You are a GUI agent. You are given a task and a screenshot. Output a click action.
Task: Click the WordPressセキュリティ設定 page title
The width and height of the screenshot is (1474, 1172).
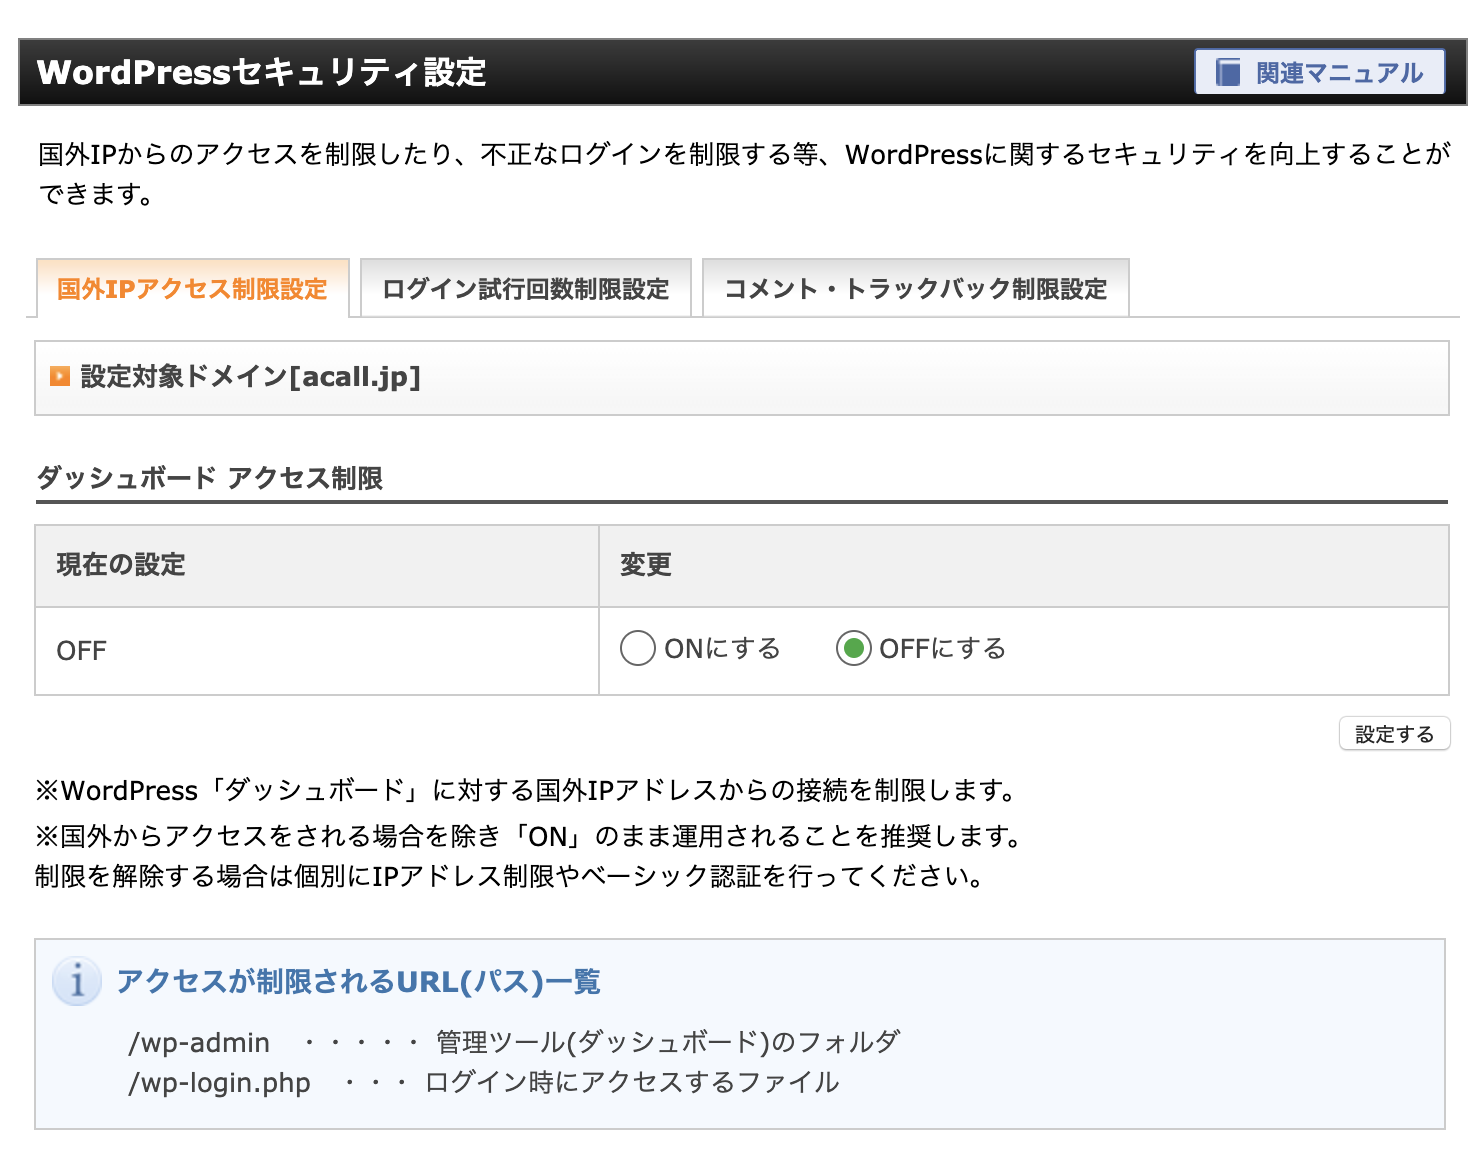(x=261, y=72)
